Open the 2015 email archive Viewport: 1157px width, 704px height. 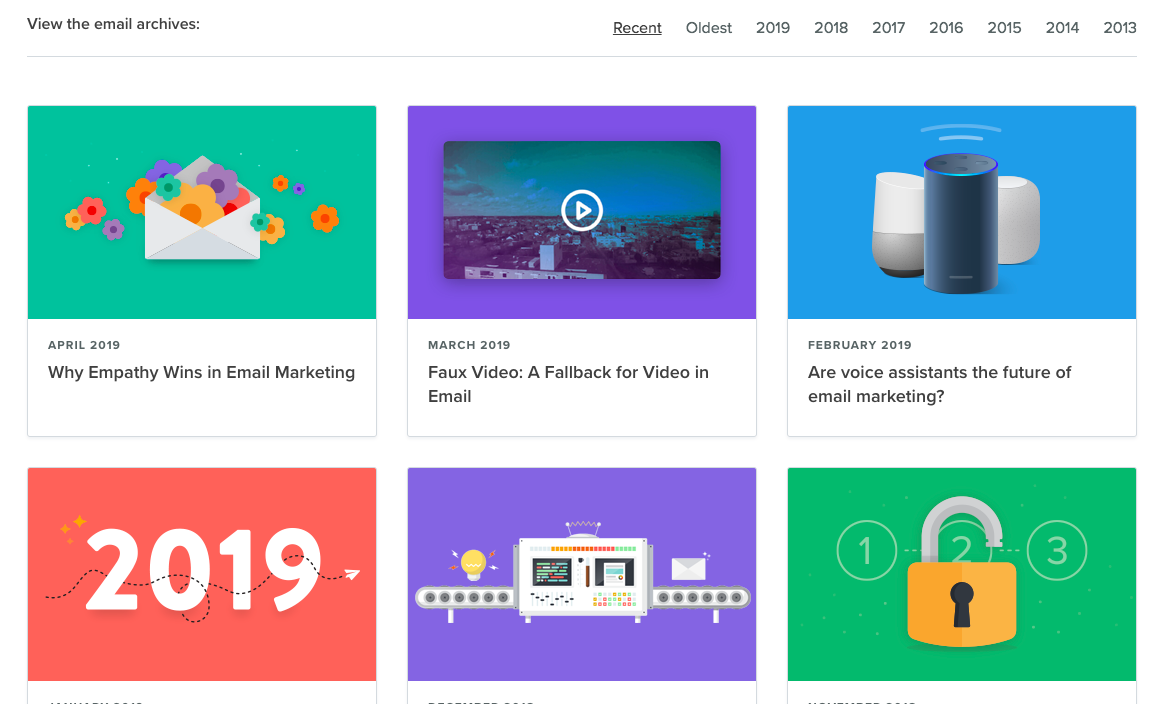[1004, 28]
